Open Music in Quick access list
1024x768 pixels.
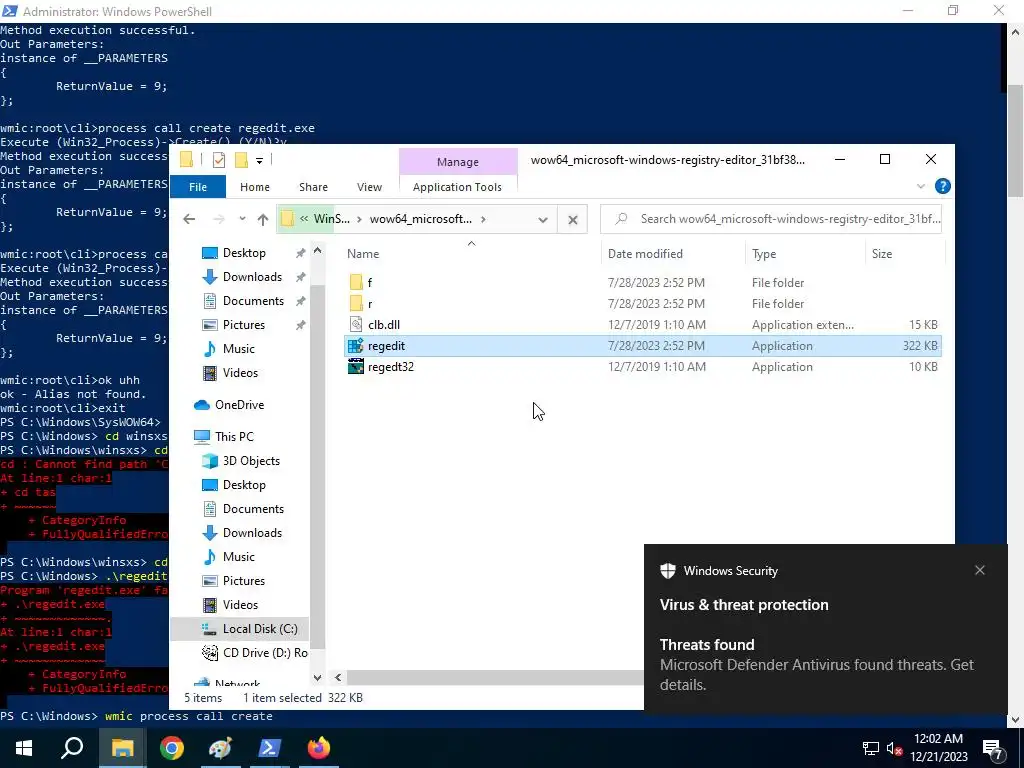(x=238, y=349)
